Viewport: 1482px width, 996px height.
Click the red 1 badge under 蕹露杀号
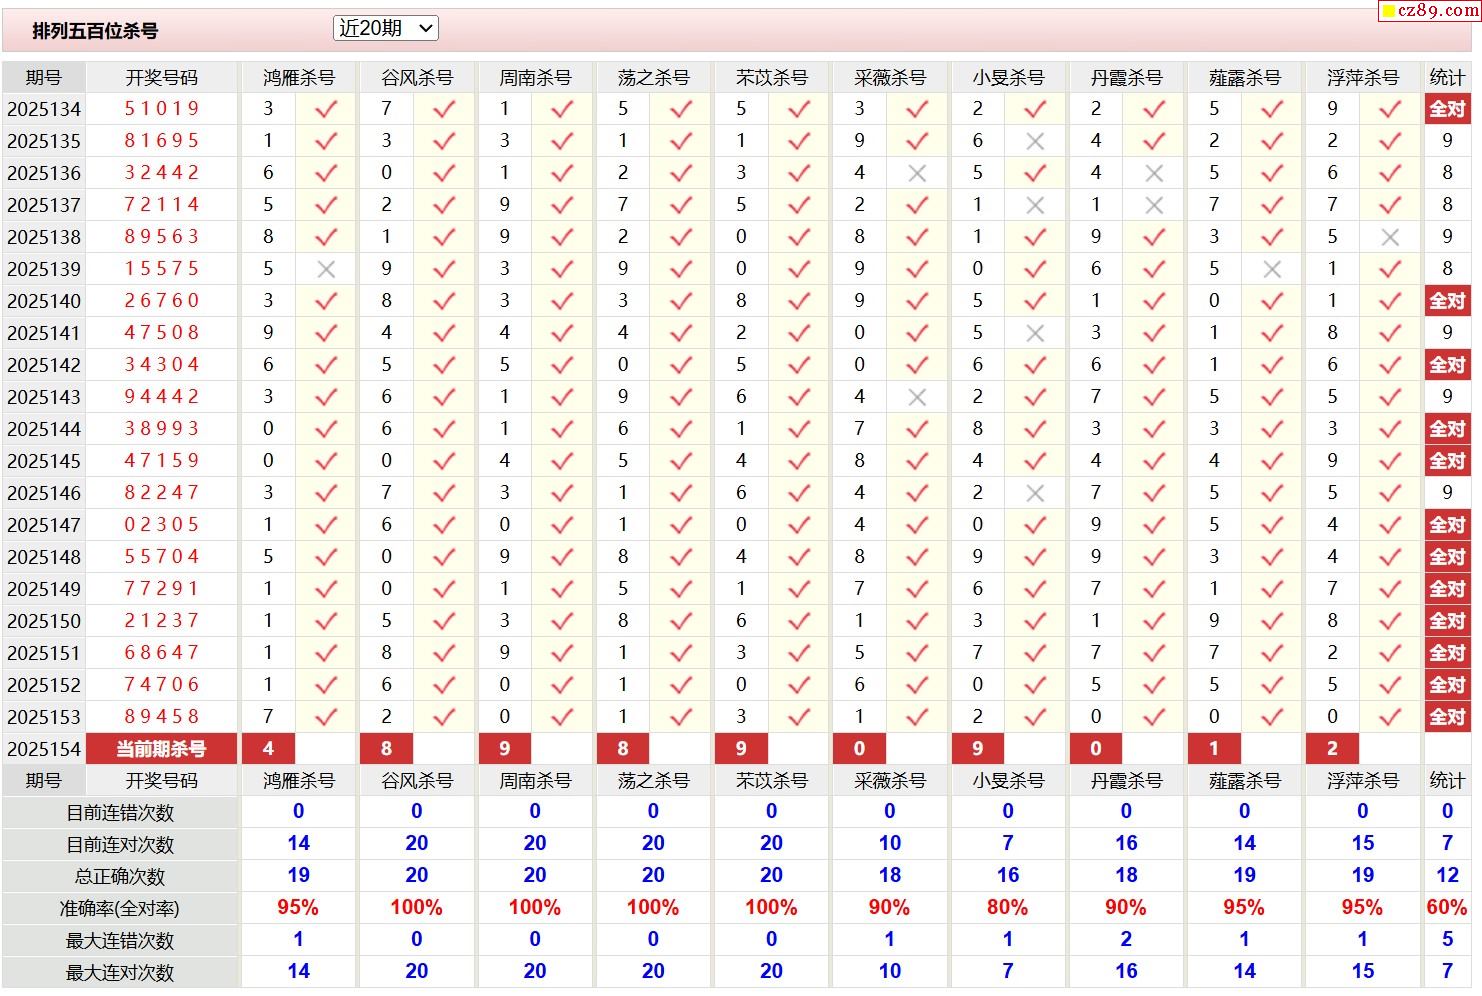pos(1214,749)
